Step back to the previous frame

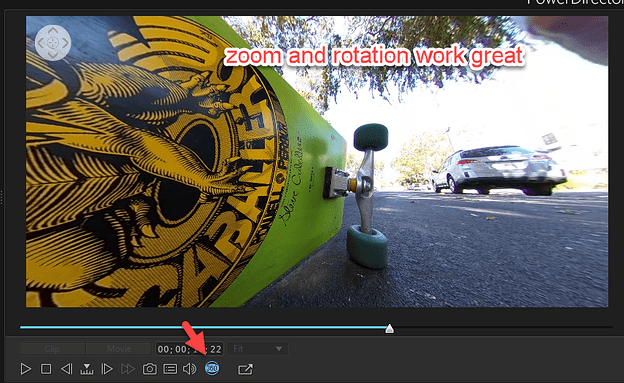(x=66, y=369)
